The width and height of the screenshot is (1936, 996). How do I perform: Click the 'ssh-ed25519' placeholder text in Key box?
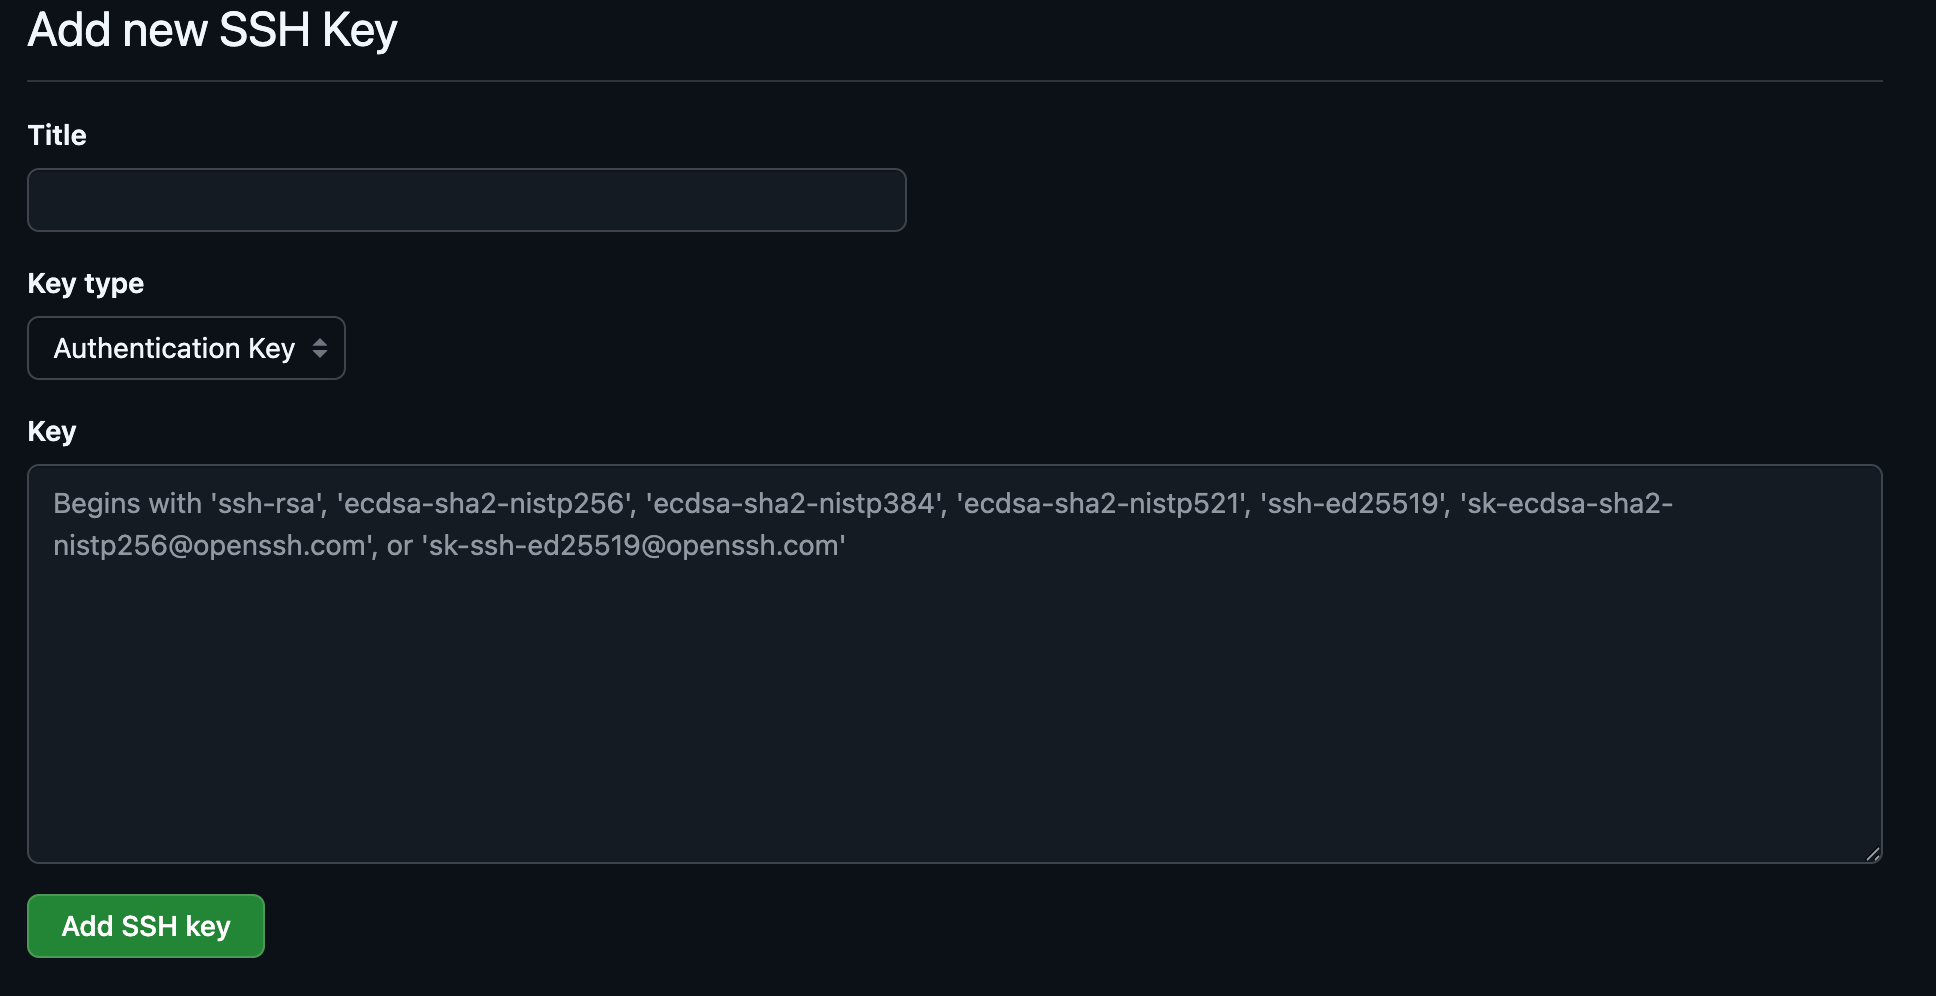pos(1353,503)
